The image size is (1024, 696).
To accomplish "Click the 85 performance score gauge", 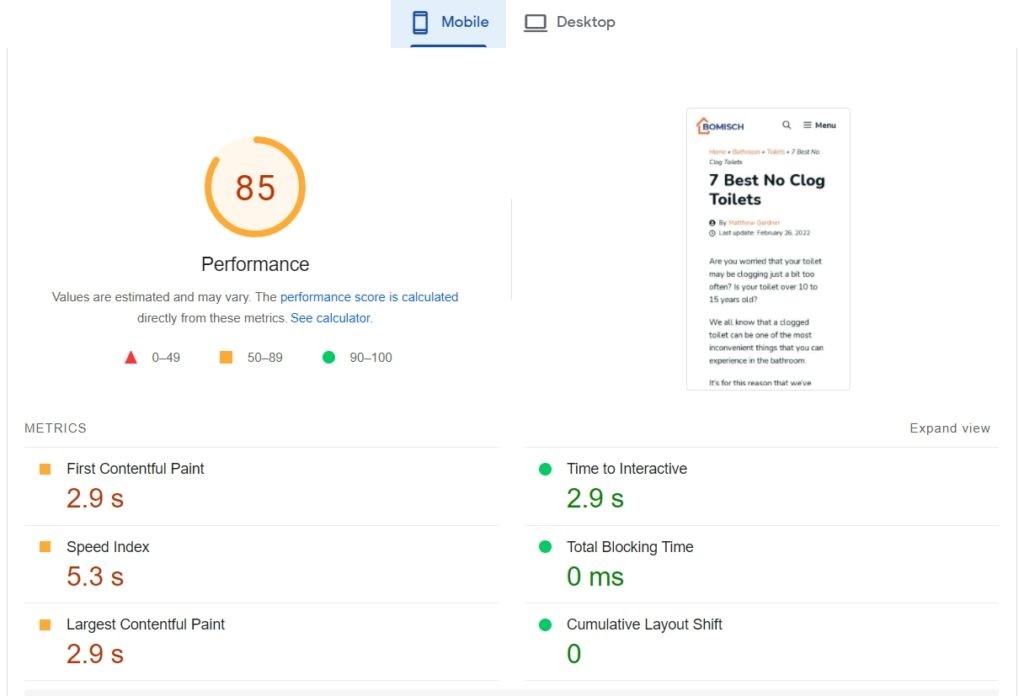I will click(x=255, y=187).
